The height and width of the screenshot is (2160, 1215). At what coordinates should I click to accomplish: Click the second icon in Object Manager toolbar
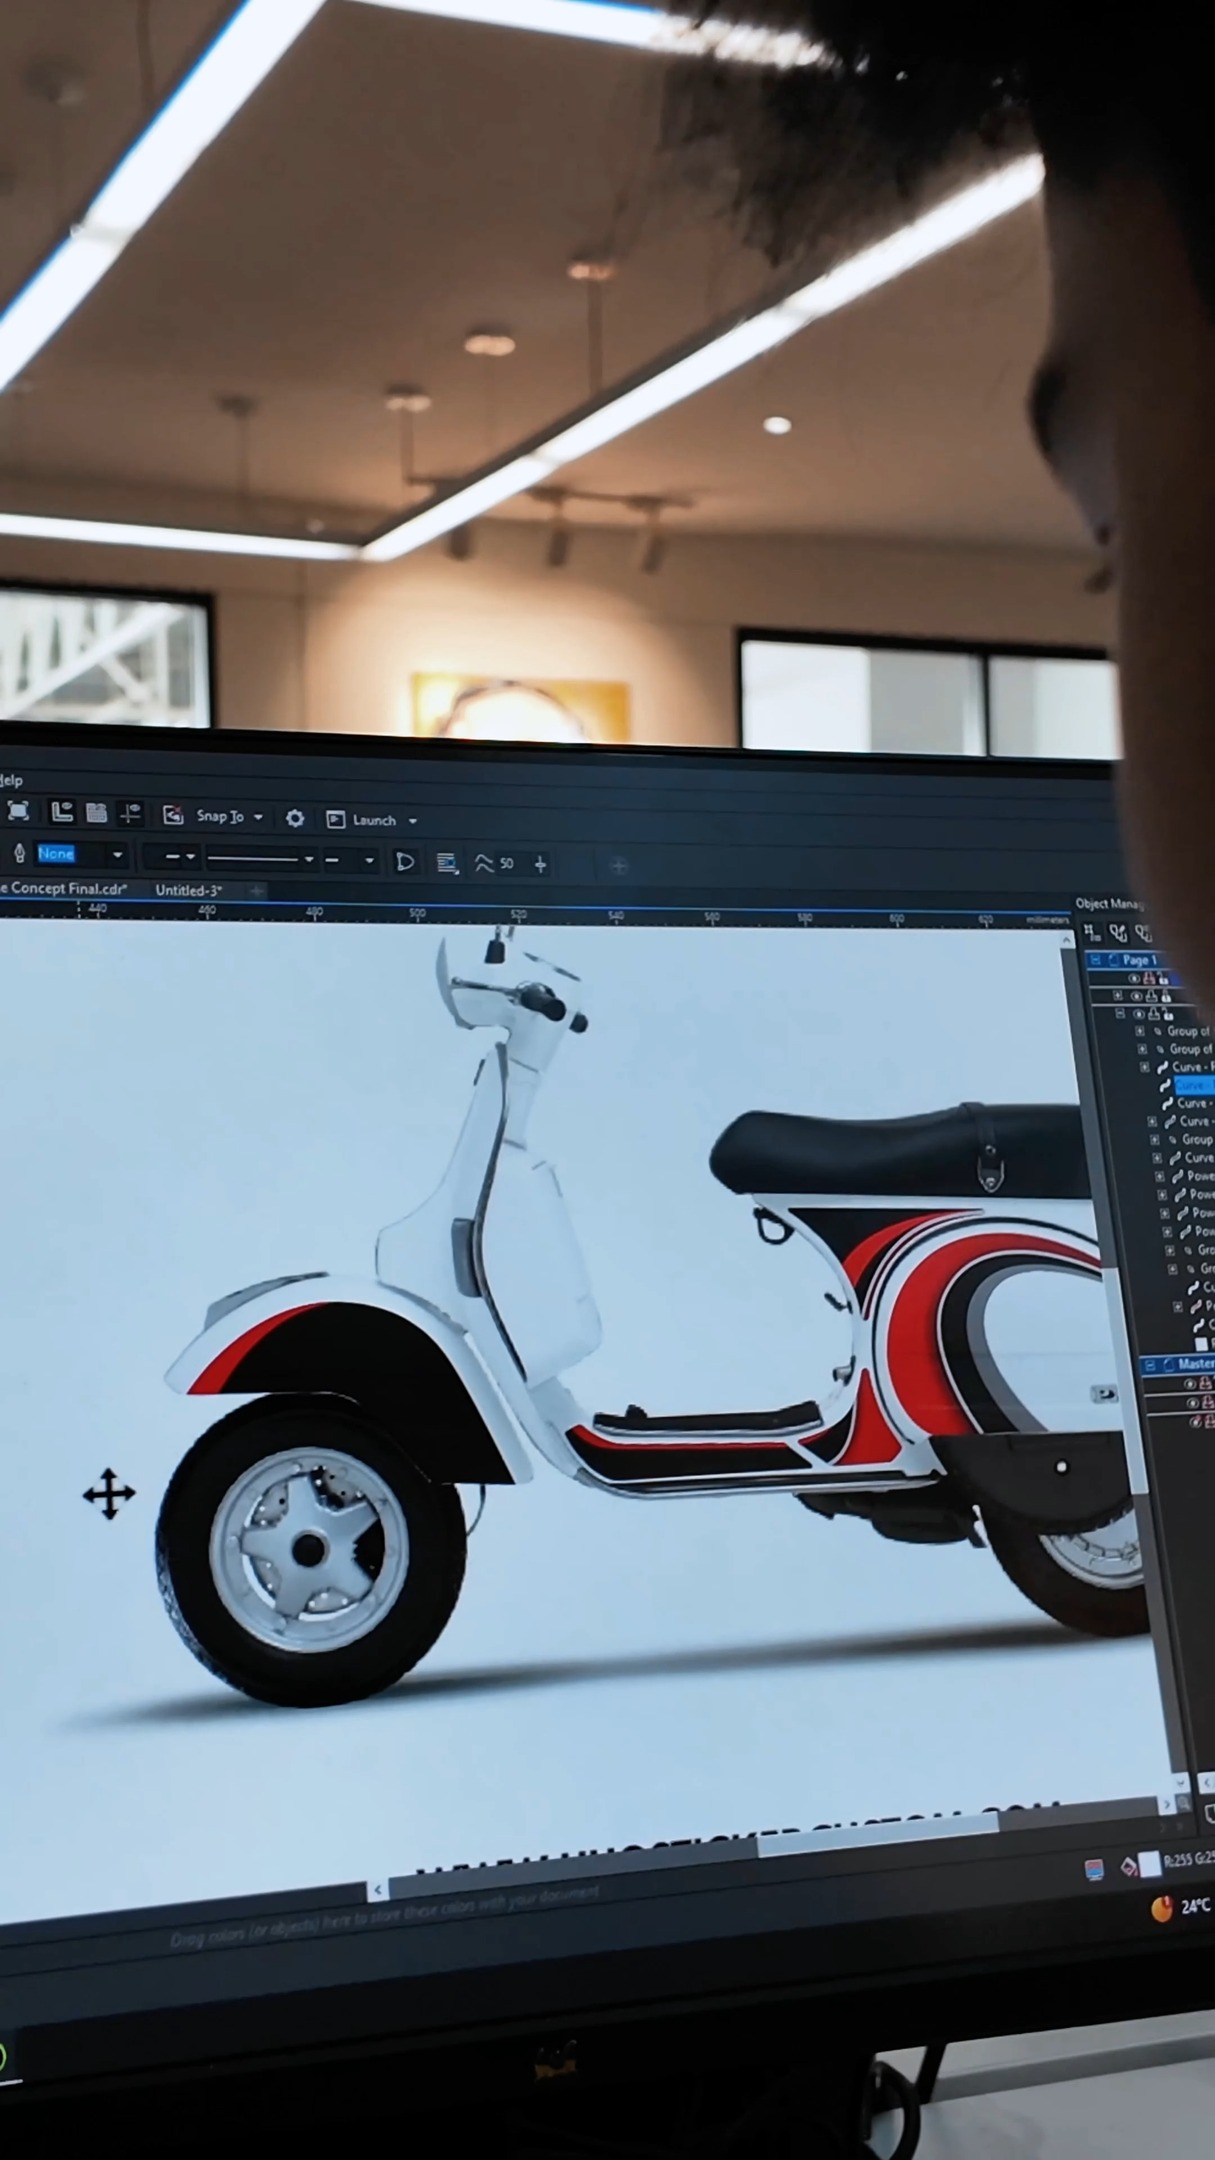1118,934
